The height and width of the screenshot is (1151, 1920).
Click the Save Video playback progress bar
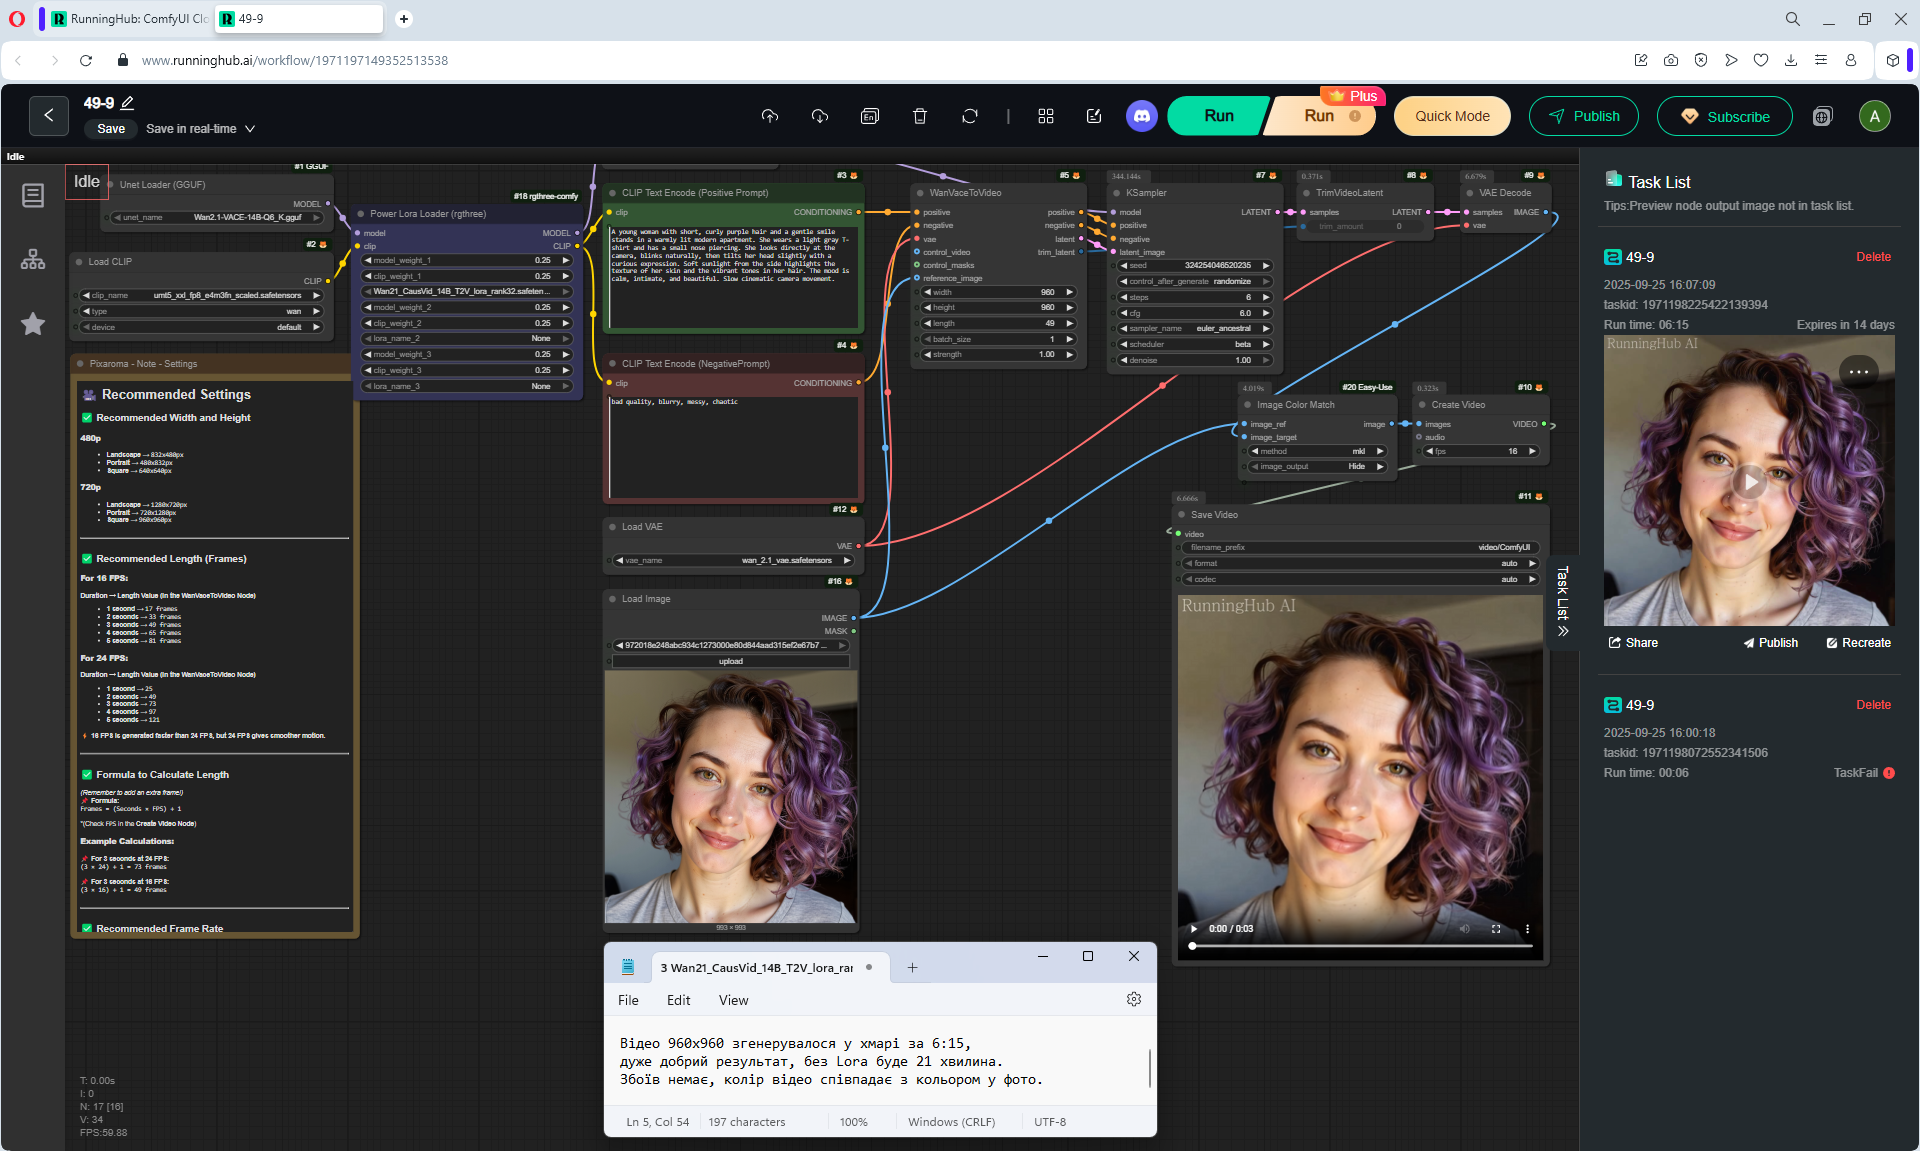click(x=1360, y=945)
